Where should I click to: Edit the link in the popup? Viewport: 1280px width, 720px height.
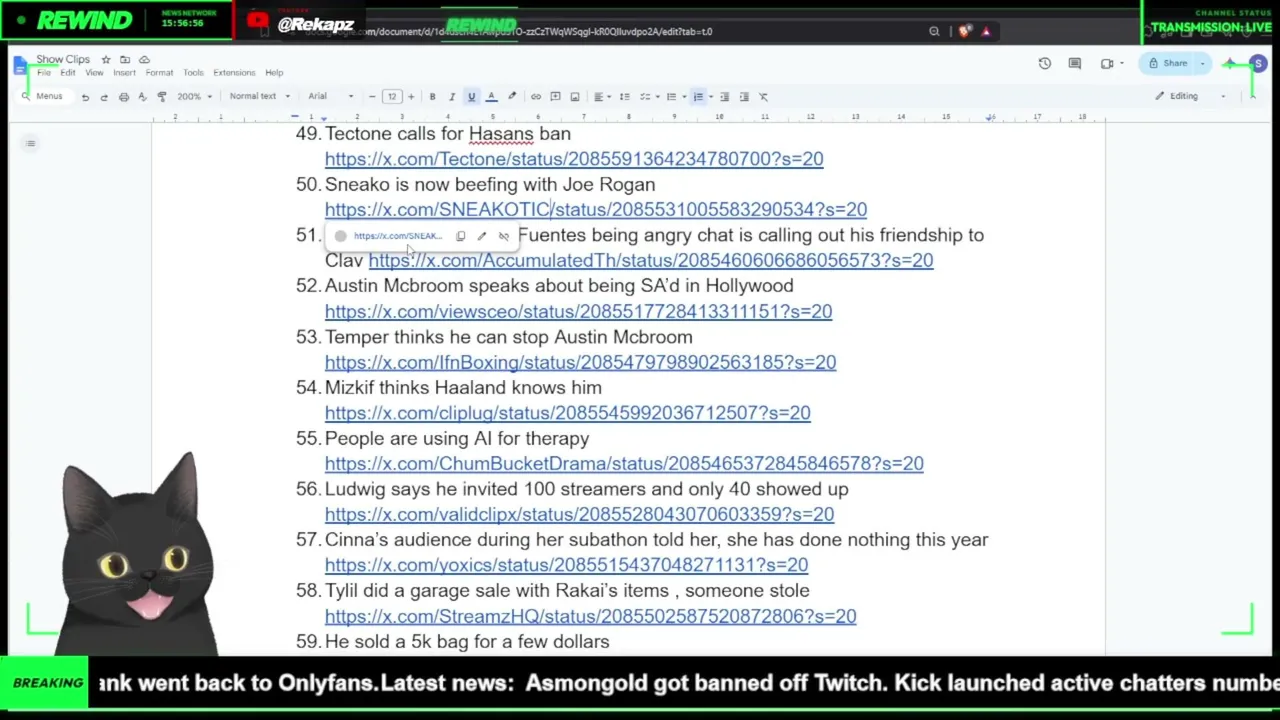(x=482, y=237)
